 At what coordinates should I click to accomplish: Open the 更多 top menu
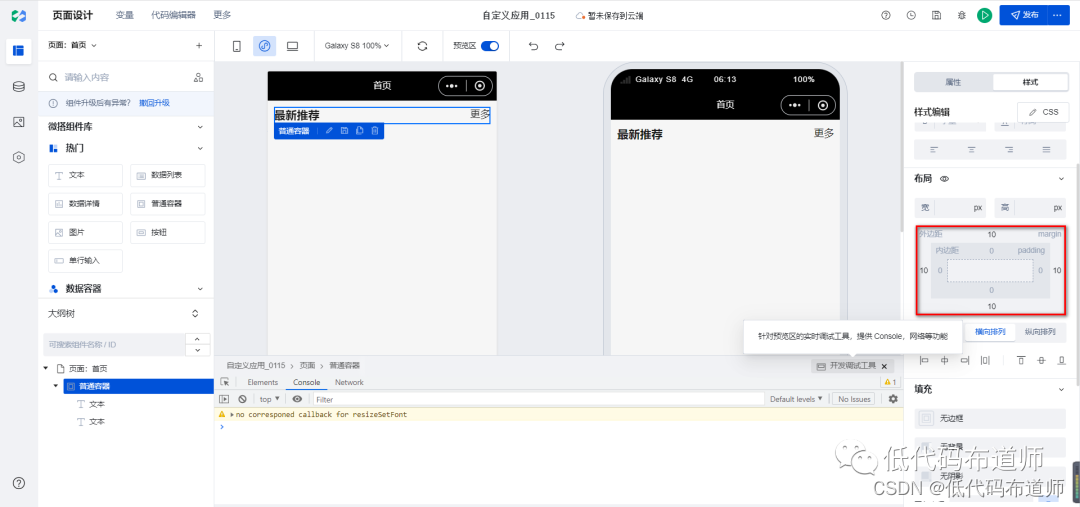[222, 15]
